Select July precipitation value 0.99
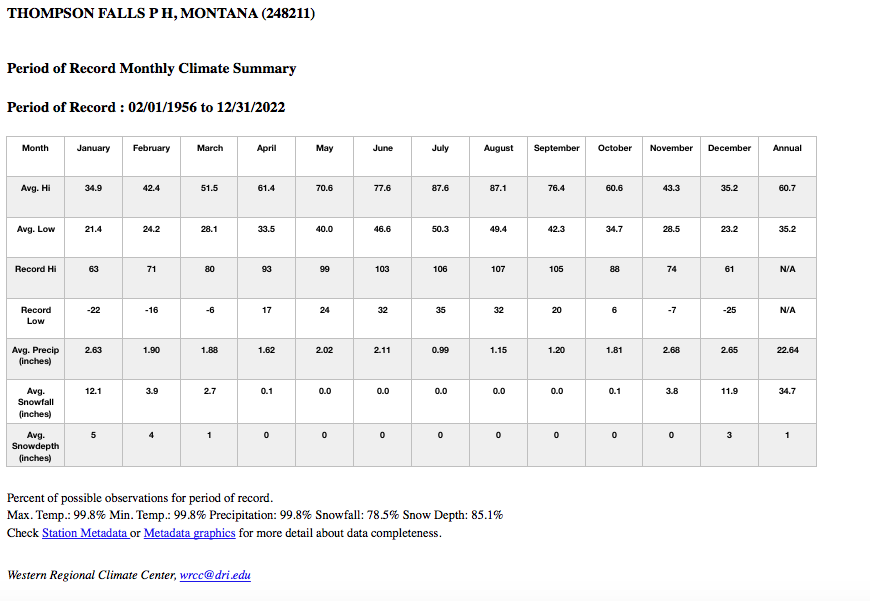 [441, 350]
